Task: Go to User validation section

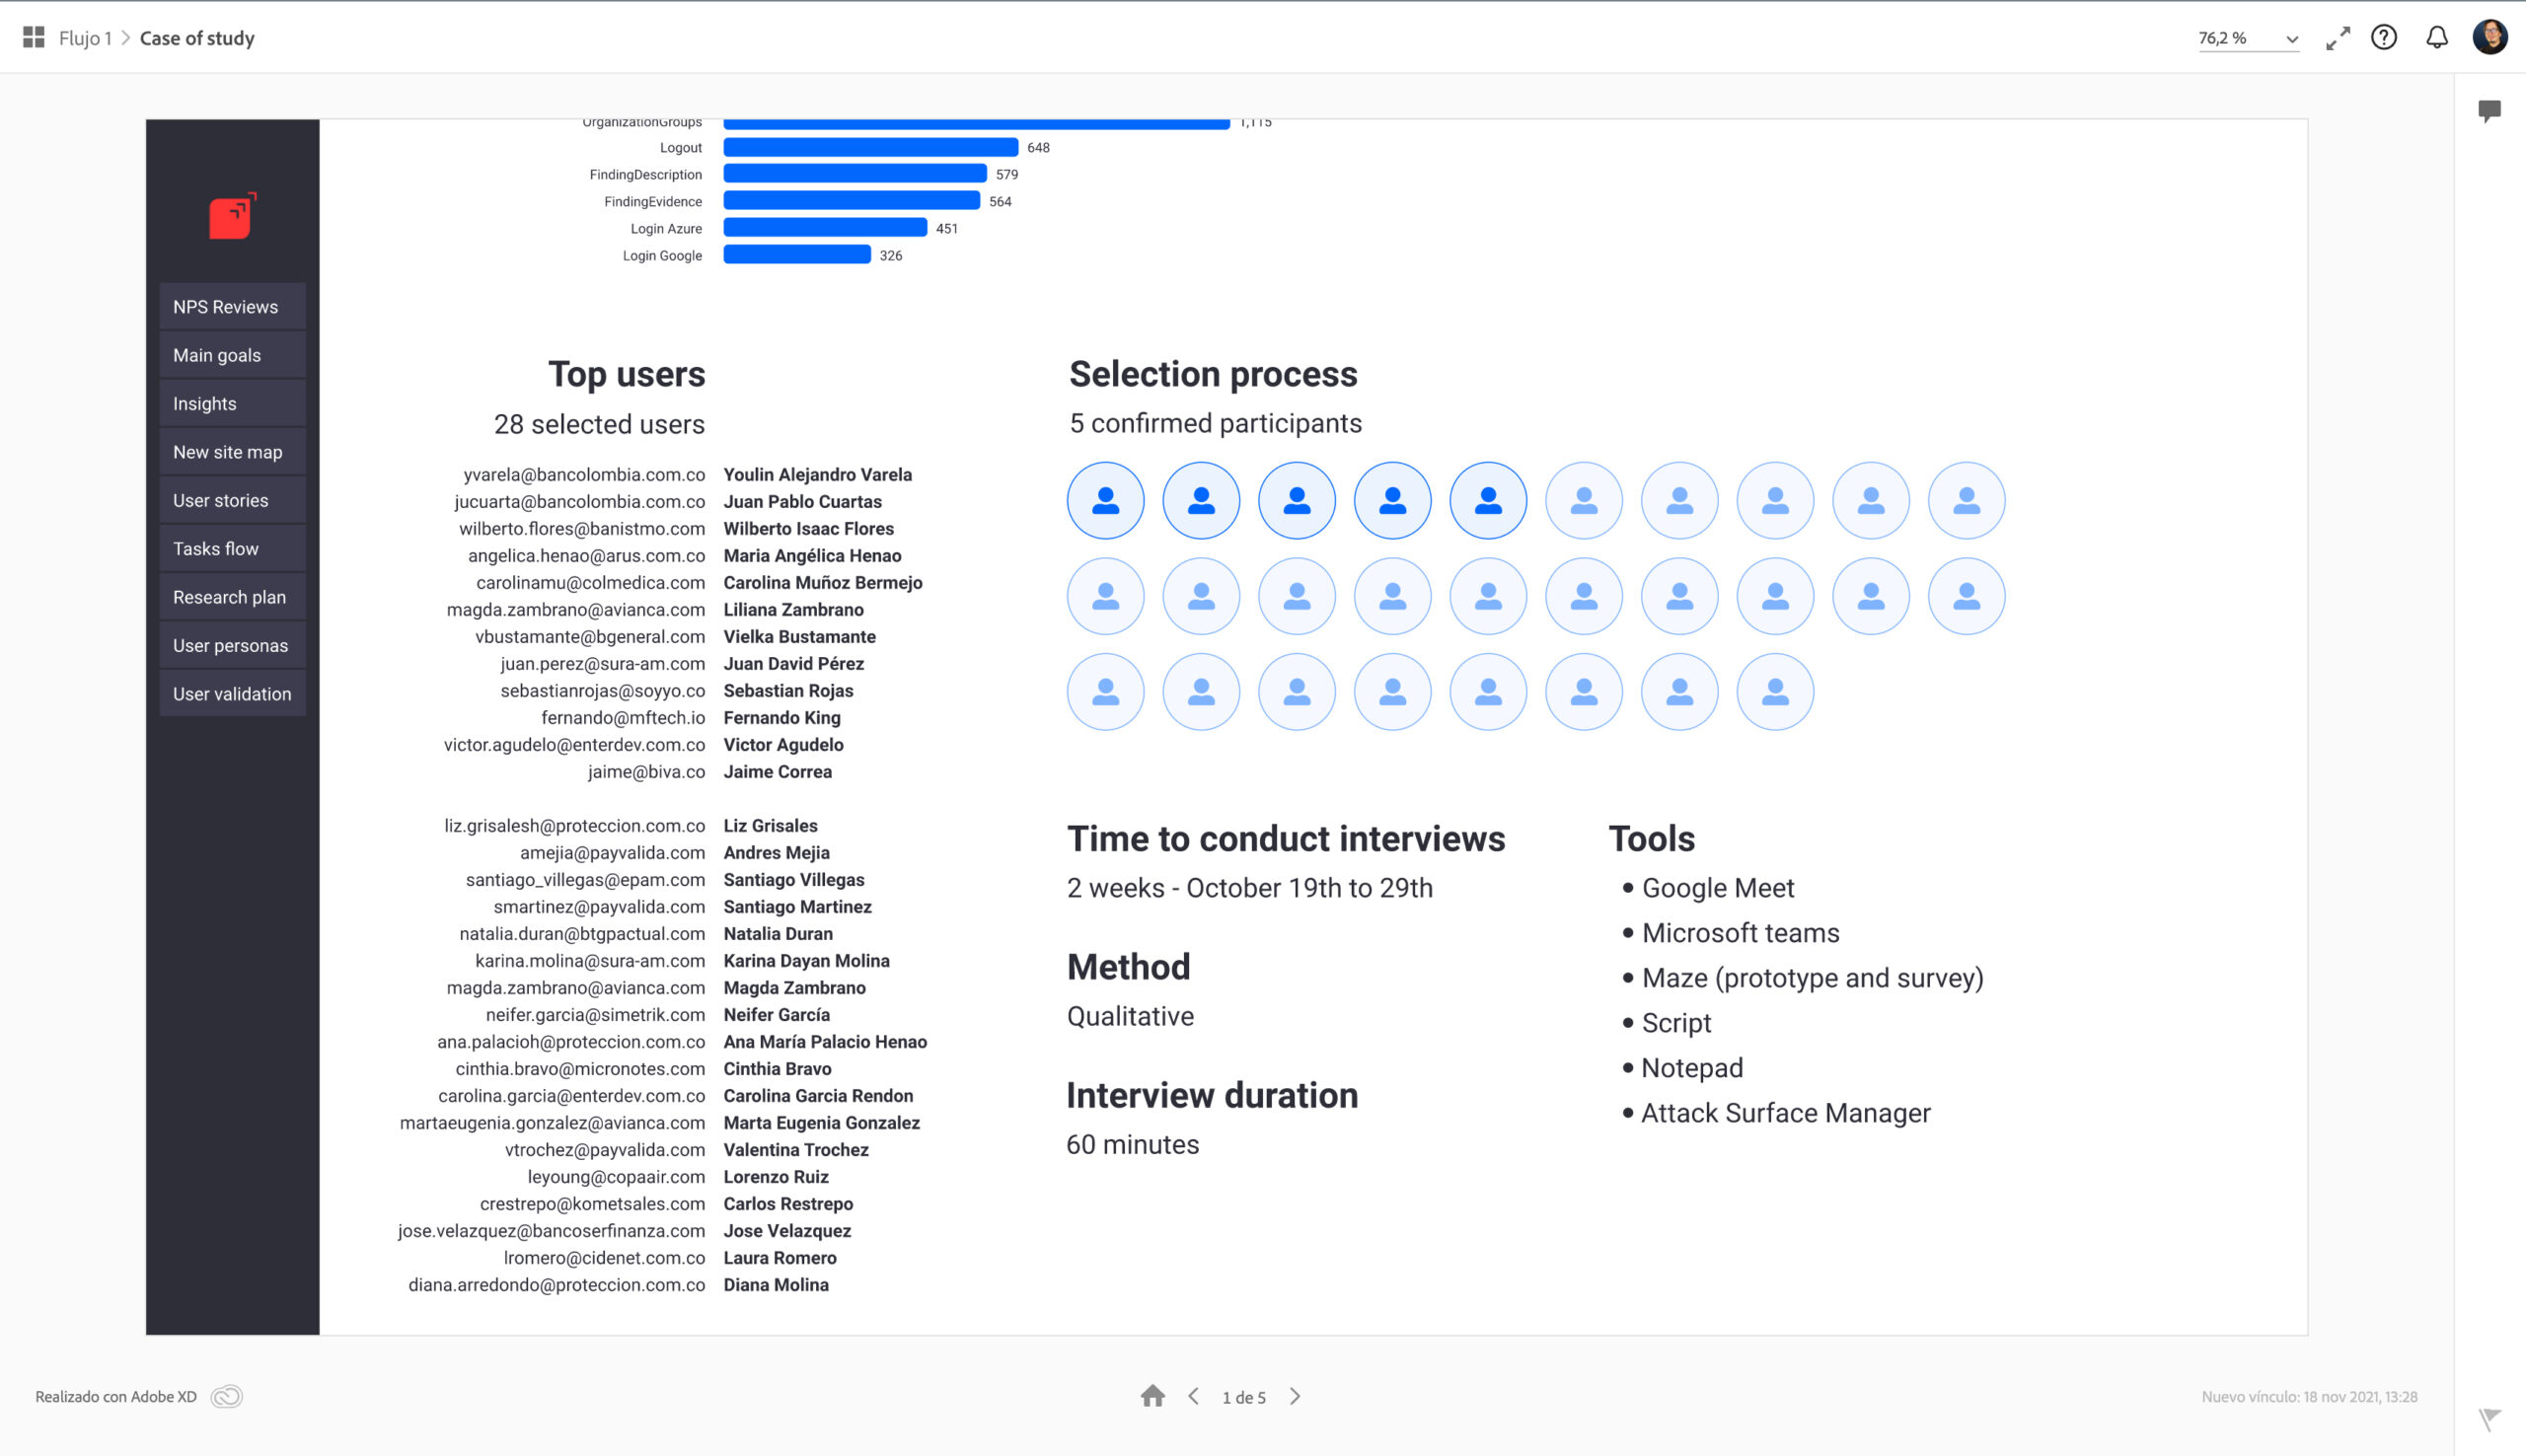Action: coord(232,694)
